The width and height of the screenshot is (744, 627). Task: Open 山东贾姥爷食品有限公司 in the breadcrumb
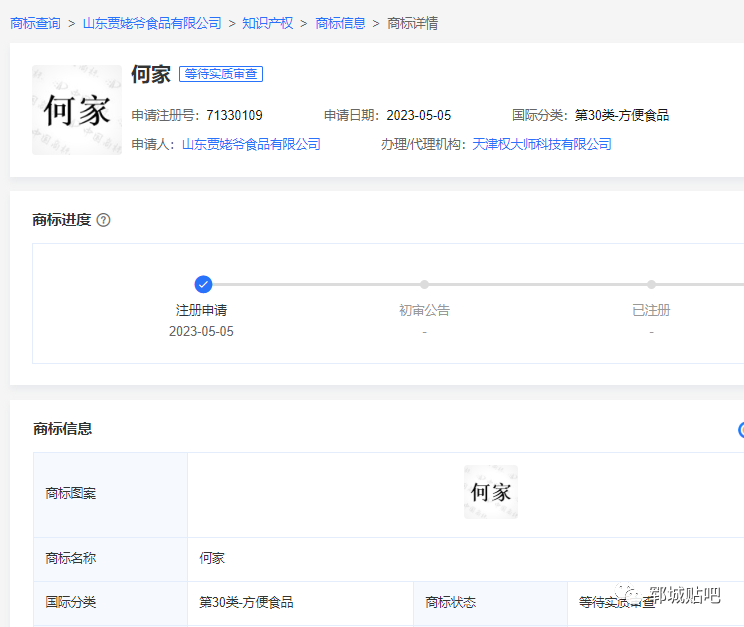coord(152,23)
